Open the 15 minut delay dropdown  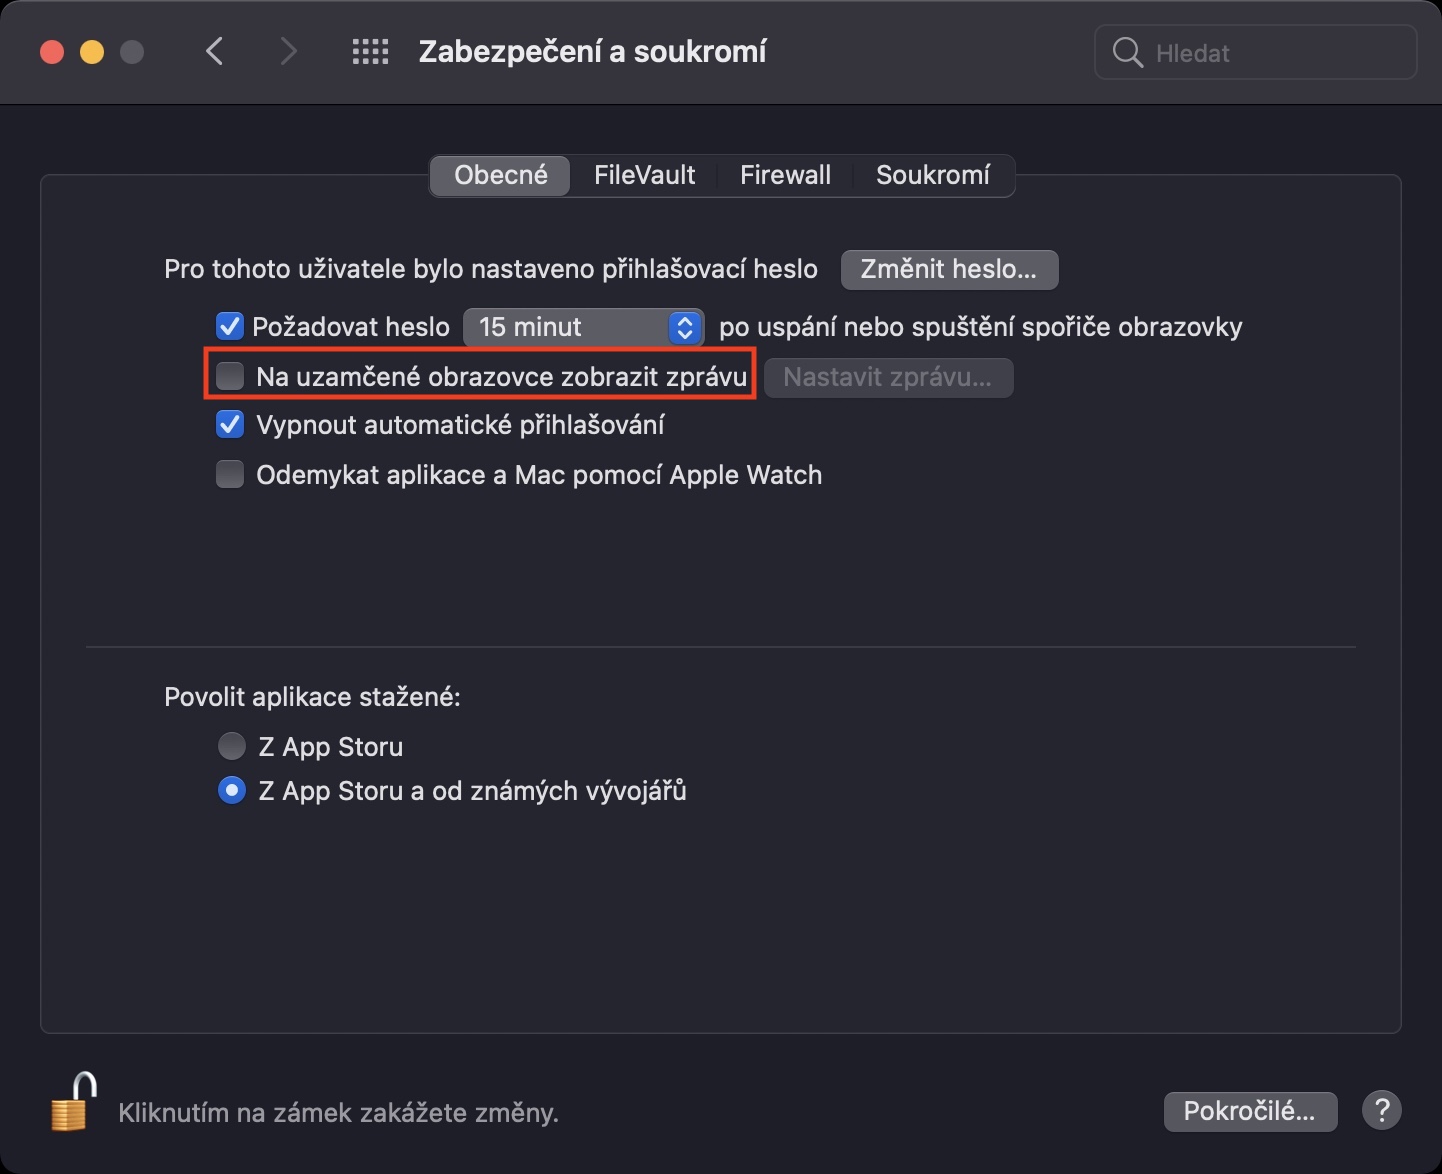583,327
